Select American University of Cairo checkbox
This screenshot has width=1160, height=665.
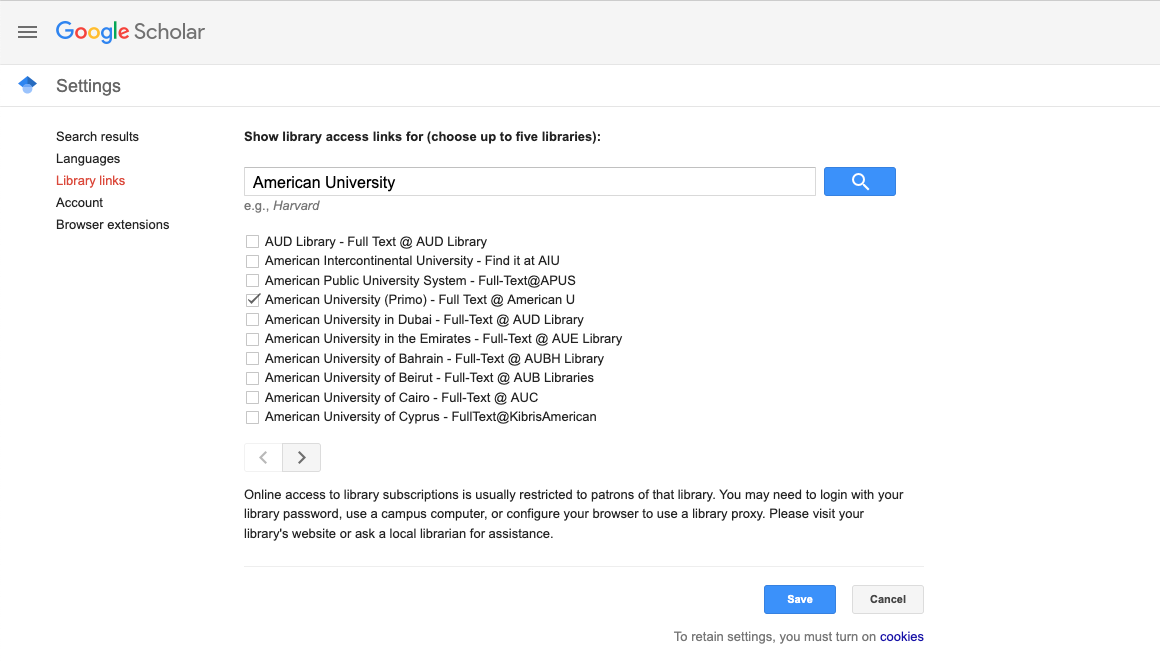[252, 397]
